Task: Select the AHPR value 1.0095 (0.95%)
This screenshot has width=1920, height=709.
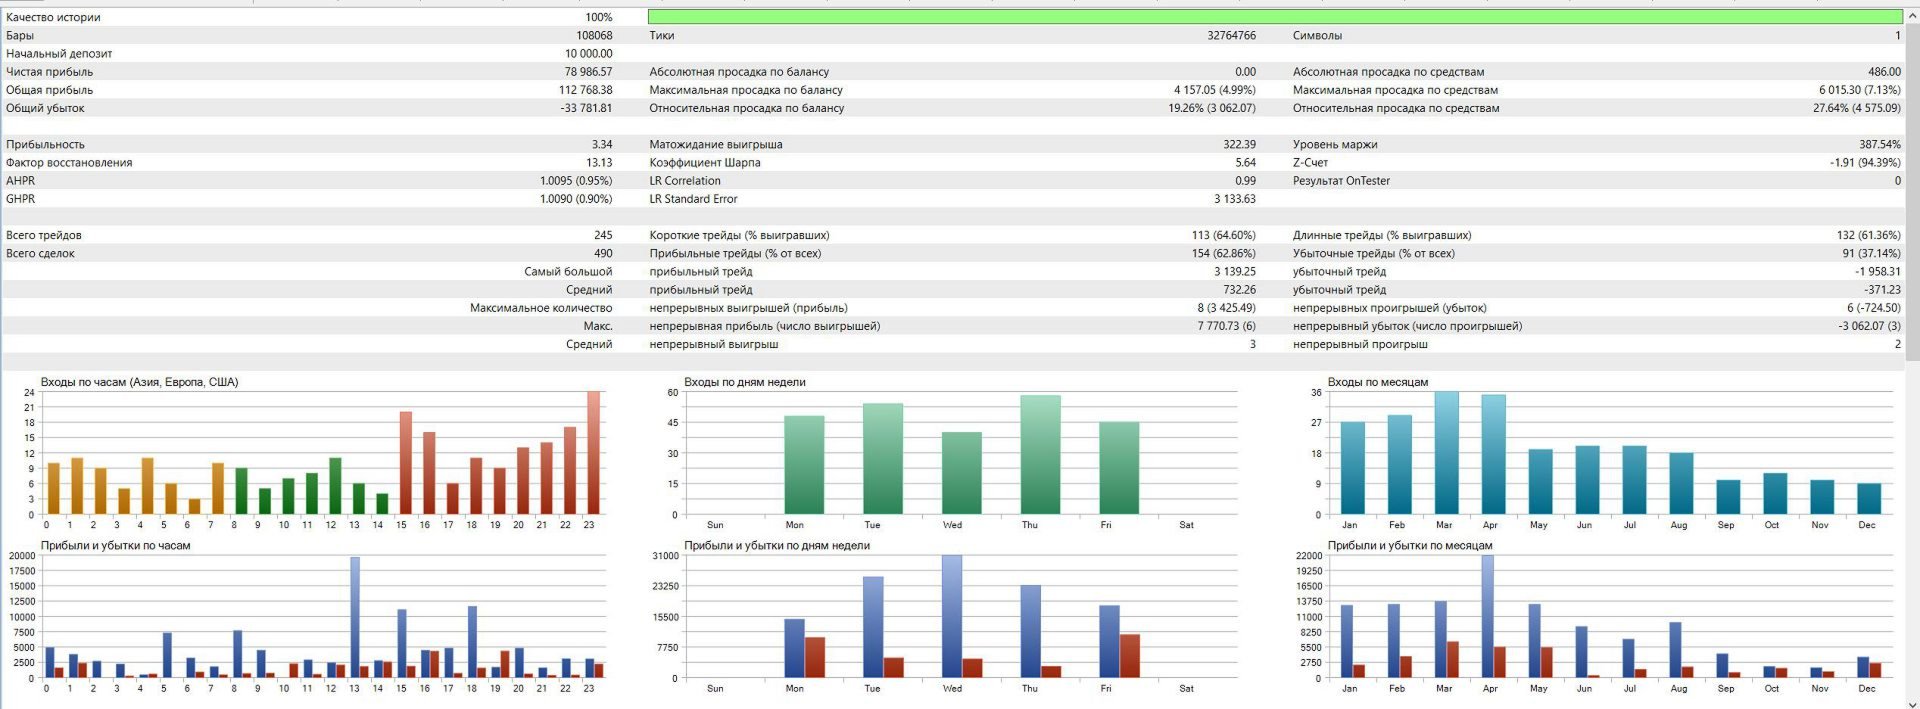Action: [576, 181]
